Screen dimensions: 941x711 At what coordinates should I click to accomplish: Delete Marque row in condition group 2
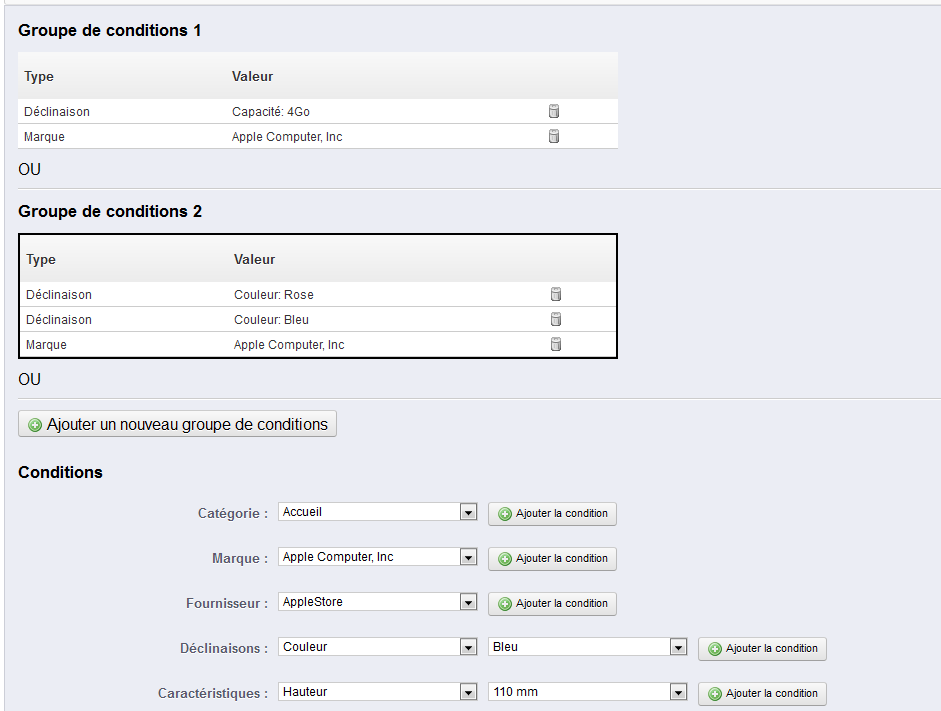[x=556, y=344]
